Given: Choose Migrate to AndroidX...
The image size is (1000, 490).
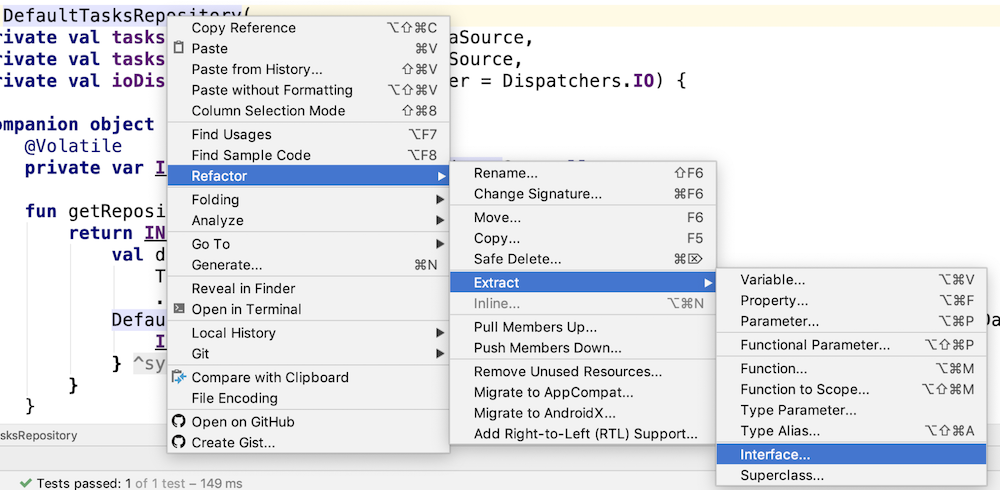Looking at the screenshot, I should point(545,413).
